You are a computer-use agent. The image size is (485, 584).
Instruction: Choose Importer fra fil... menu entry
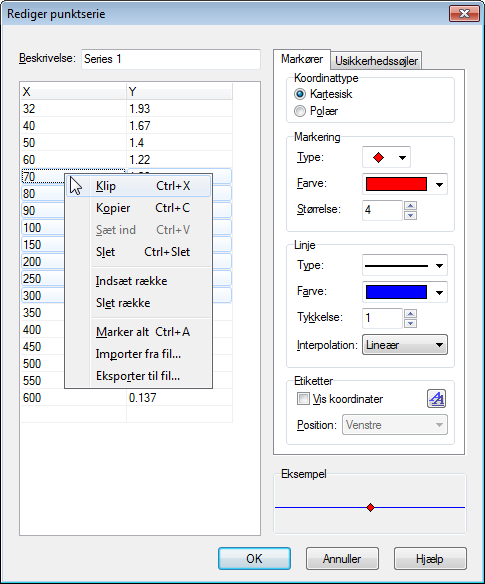point(139,354)
